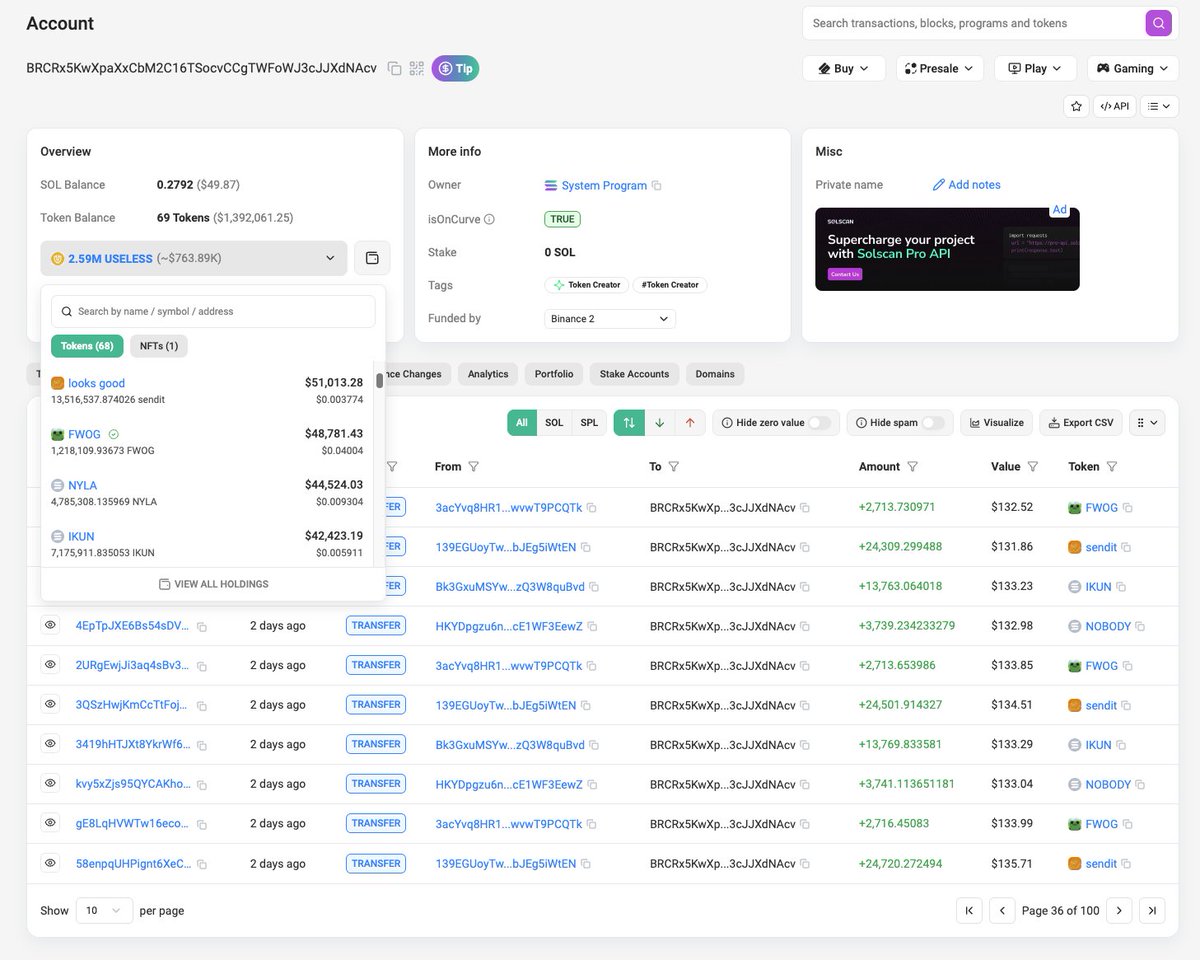
Task: Click the isOnCurve info icon
Action: [x=489, y=219]
